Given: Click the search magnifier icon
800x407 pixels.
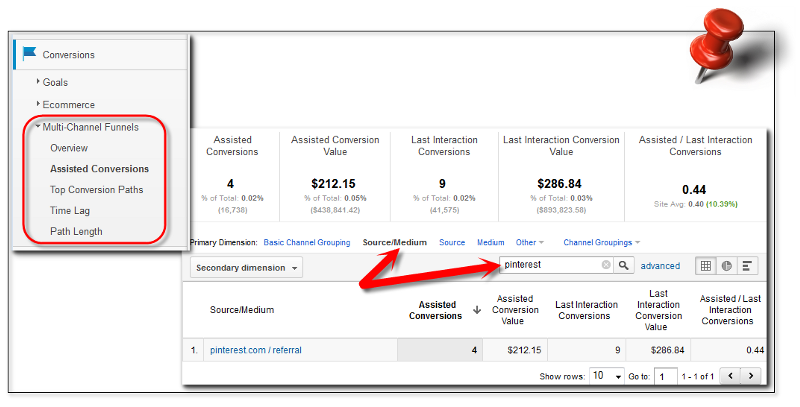Looking at the screenshot, I should pos(623,265).
